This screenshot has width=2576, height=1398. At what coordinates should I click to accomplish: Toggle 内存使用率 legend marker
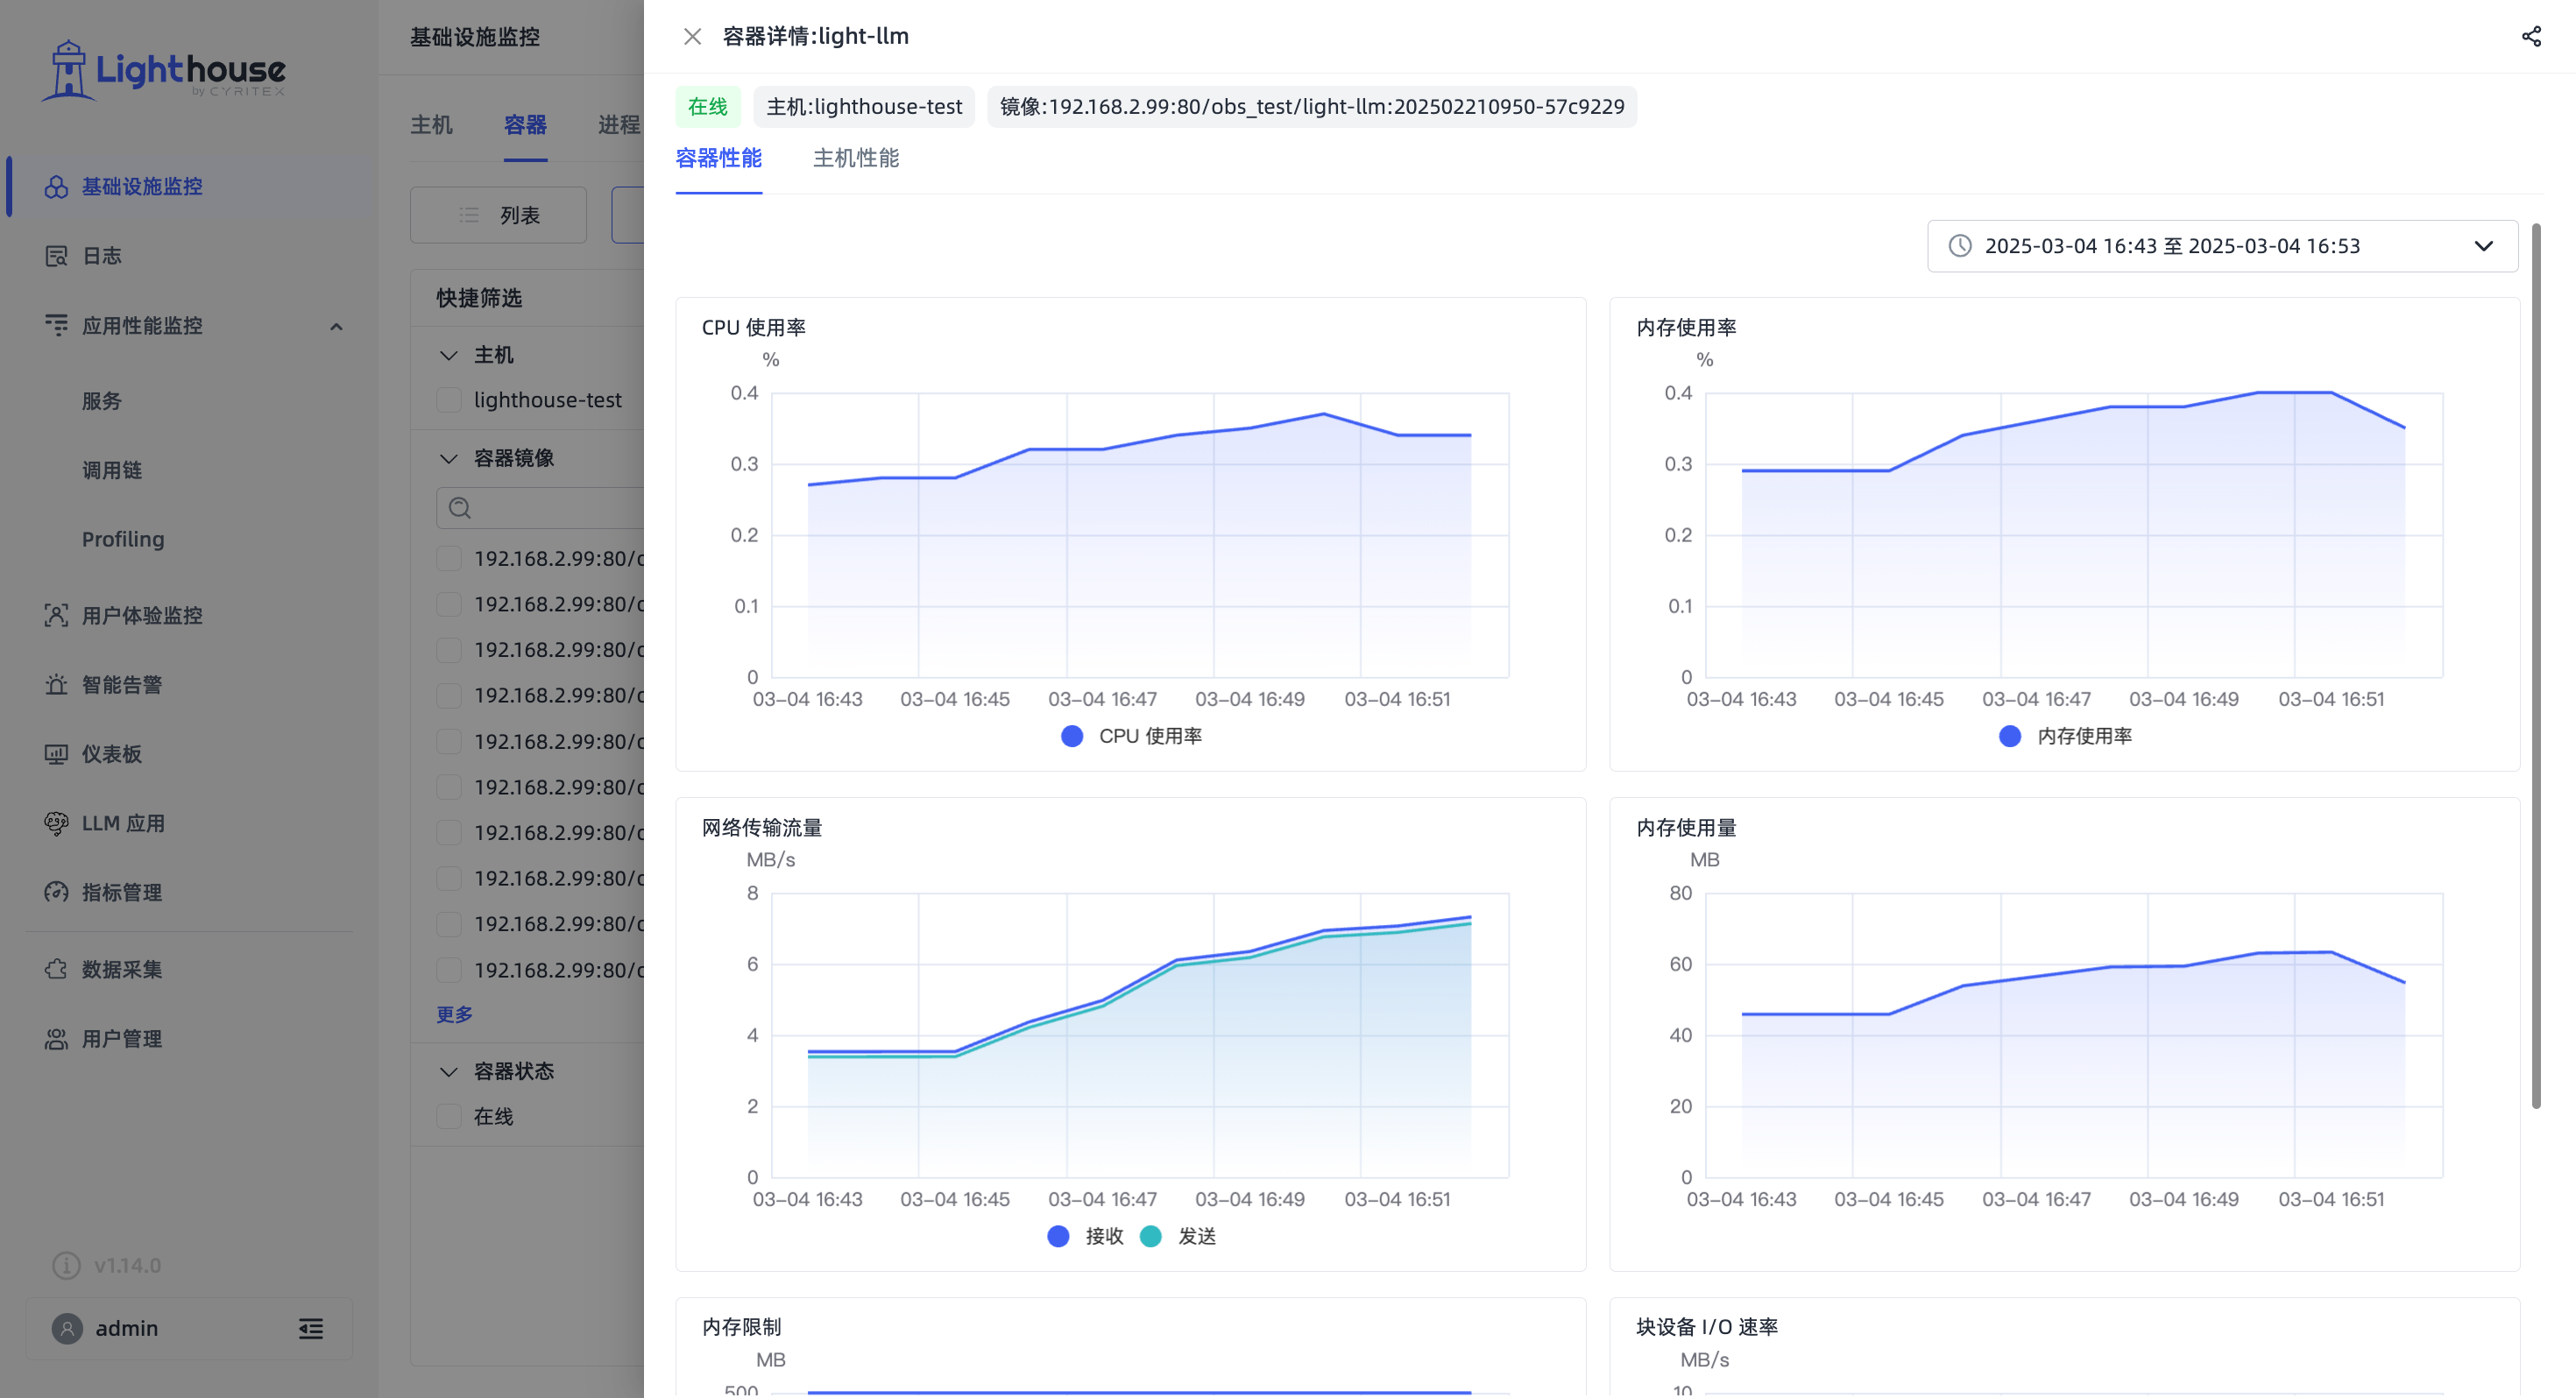coord(2010,736)
